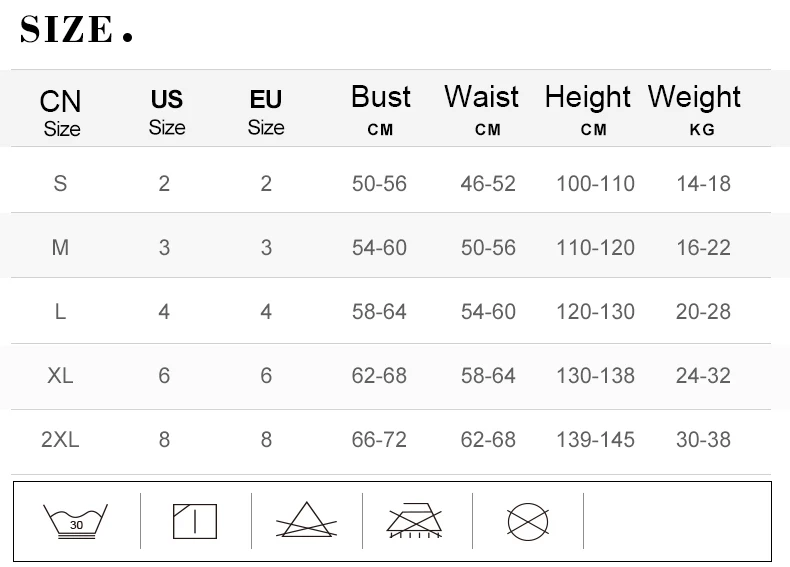The image size is (790, 567).
Task: Click the do-not-bleach triangle icon
Action: tap(306, 521)
